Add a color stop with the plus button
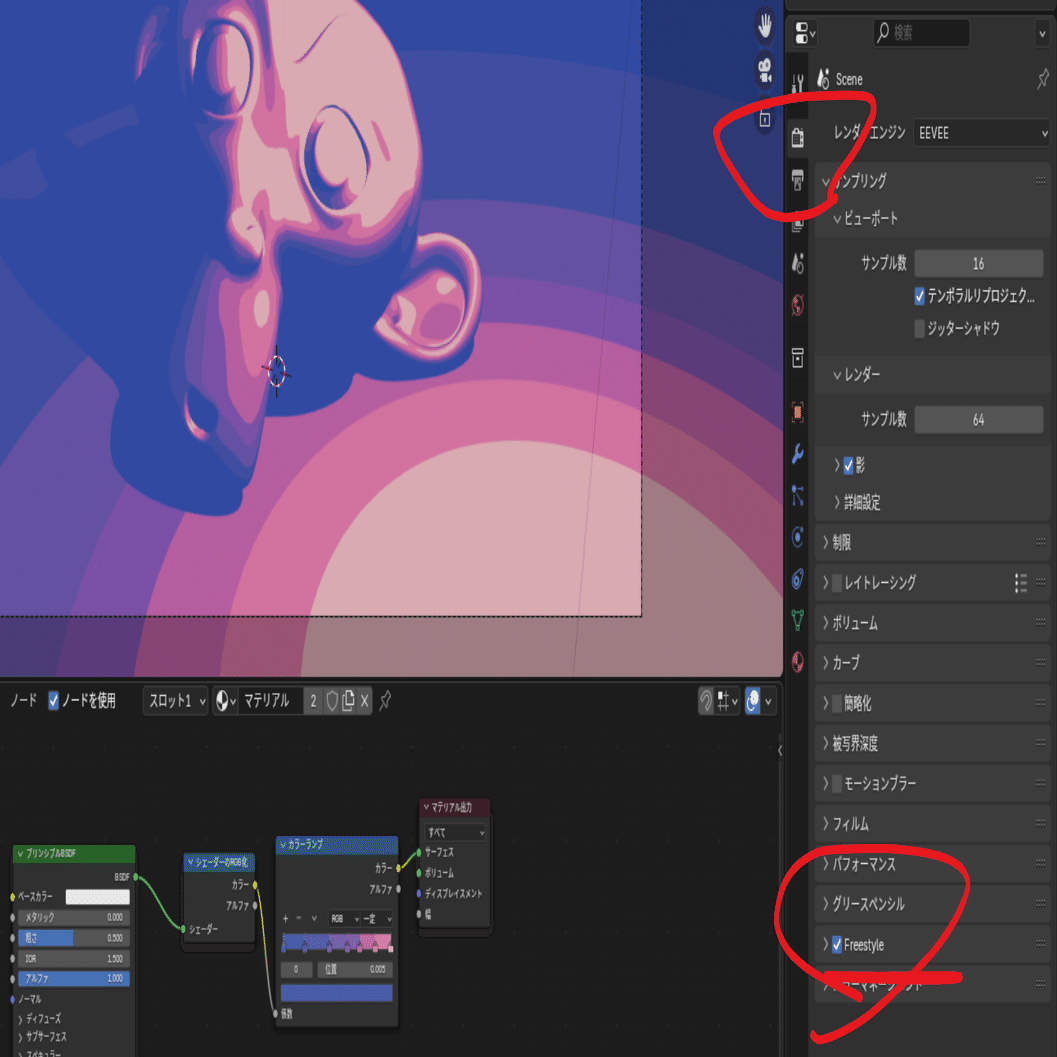1057x1057 pixels. 286,918
